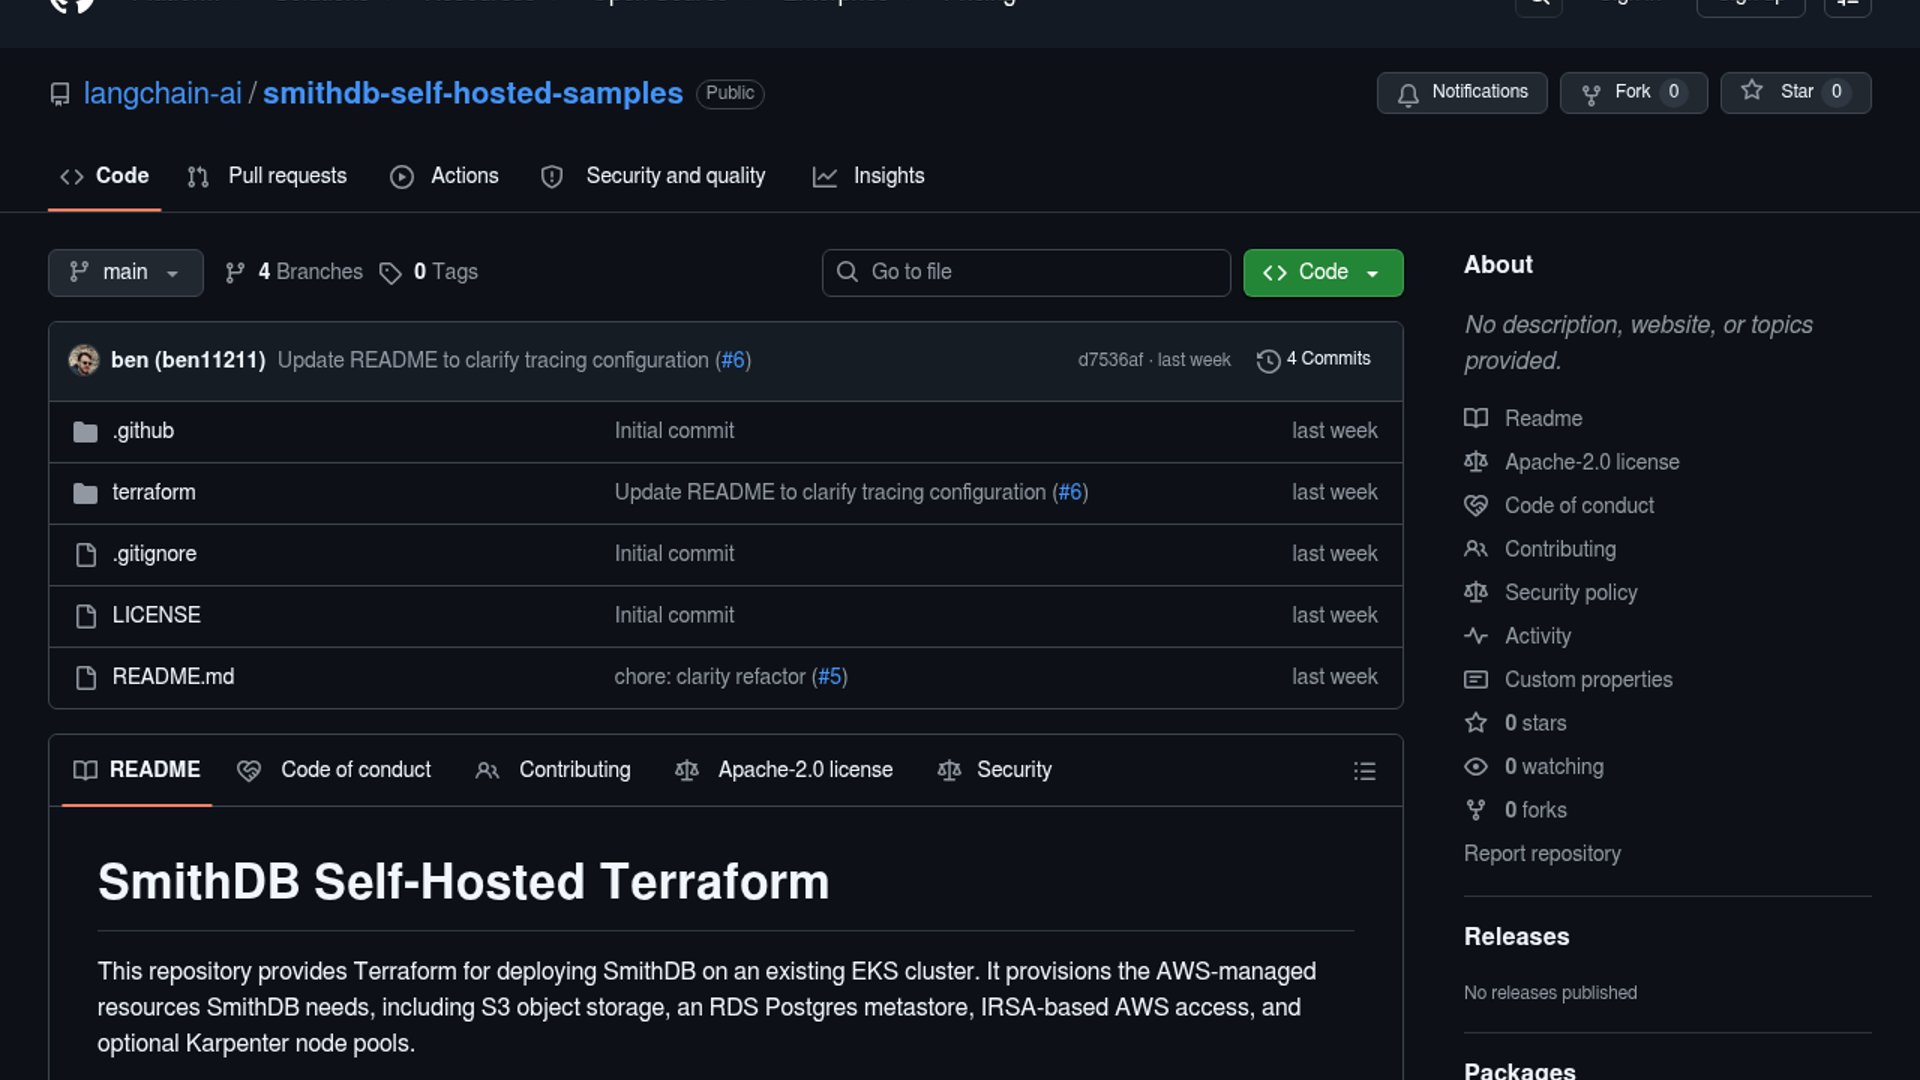Open the .gitignore file

coord(154,554)
